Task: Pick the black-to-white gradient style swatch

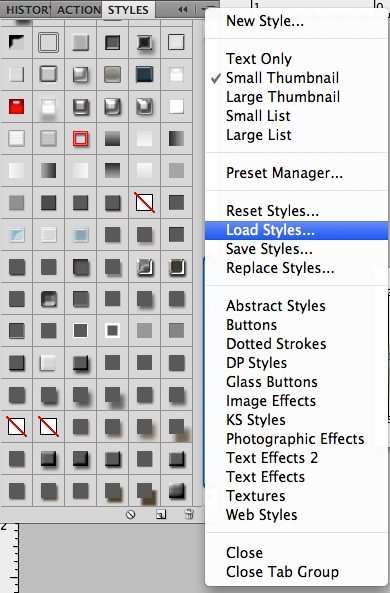Action: pos(176,138)
